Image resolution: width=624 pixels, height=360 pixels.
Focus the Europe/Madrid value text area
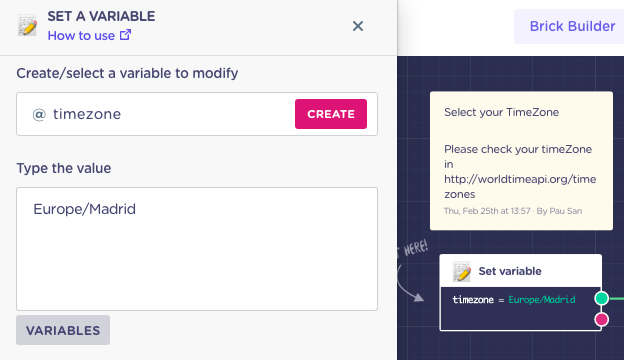(197, 249)
